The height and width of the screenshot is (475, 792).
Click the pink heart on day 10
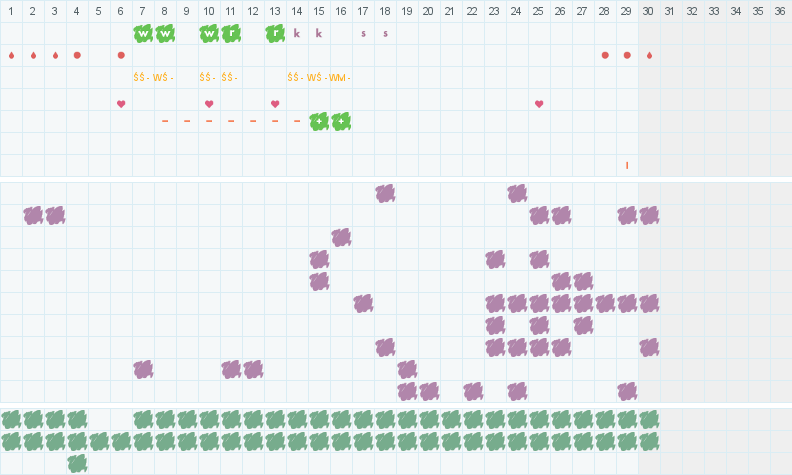tap(209, 104)
